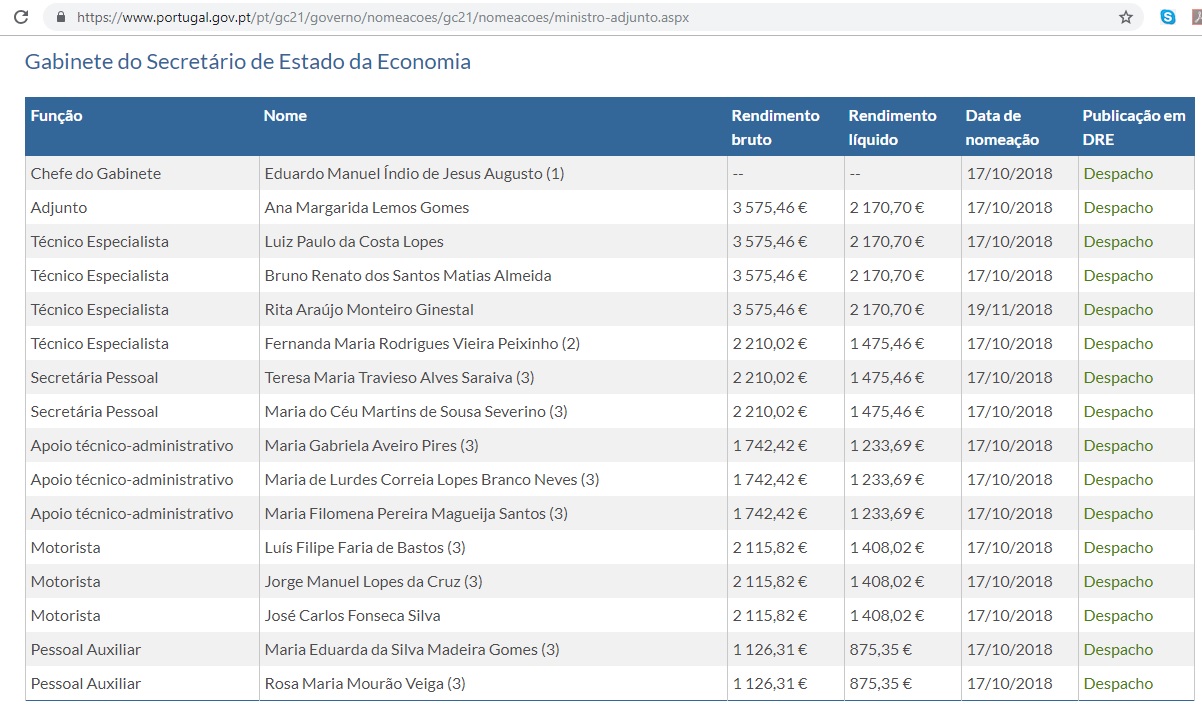
Task: Select the name Ana Margarida Lemos Gomes
Action: click(x=367, y=207)
